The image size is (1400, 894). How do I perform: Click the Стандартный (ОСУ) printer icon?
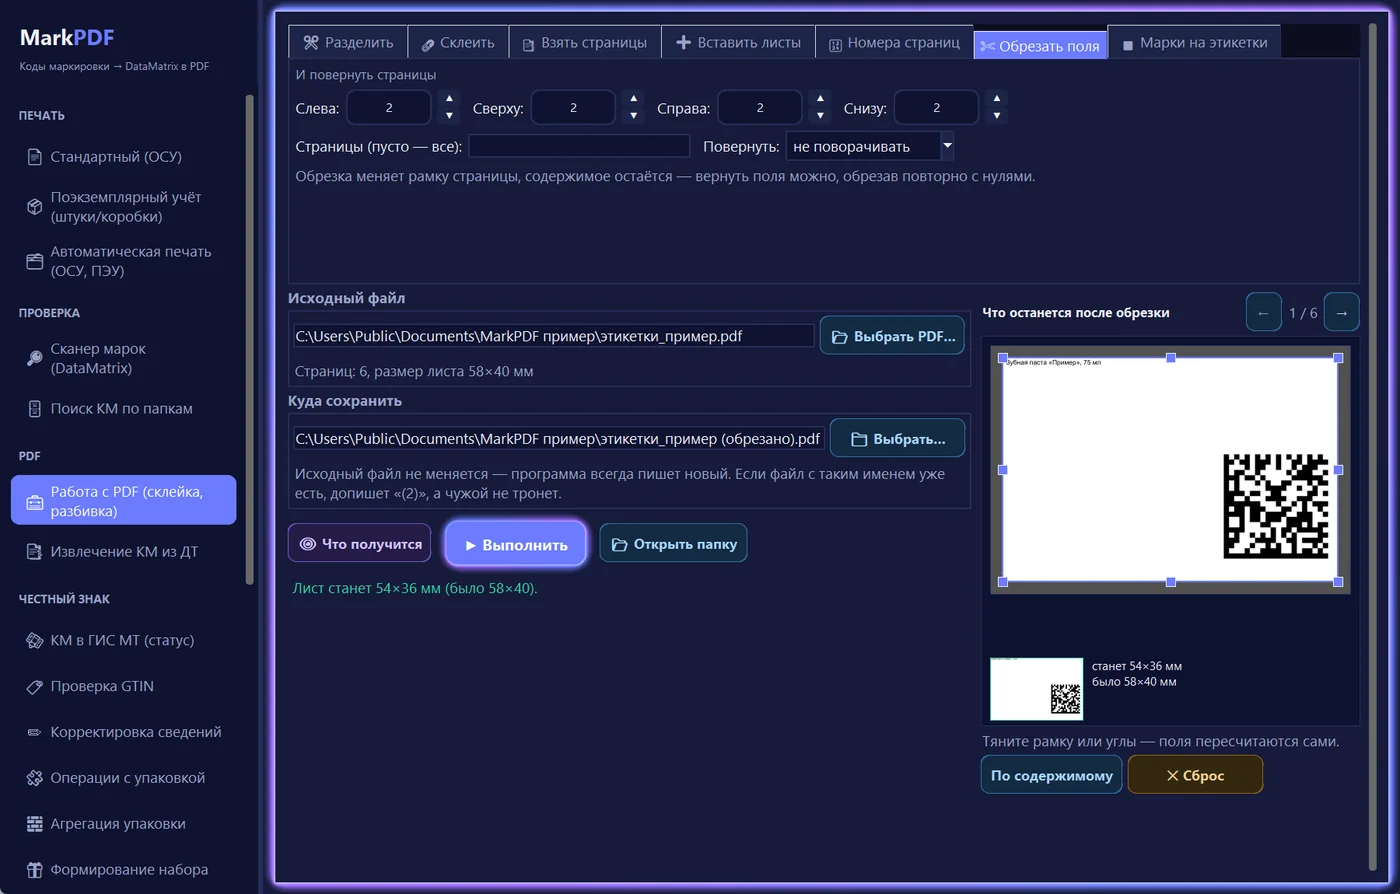pos(34,157)
